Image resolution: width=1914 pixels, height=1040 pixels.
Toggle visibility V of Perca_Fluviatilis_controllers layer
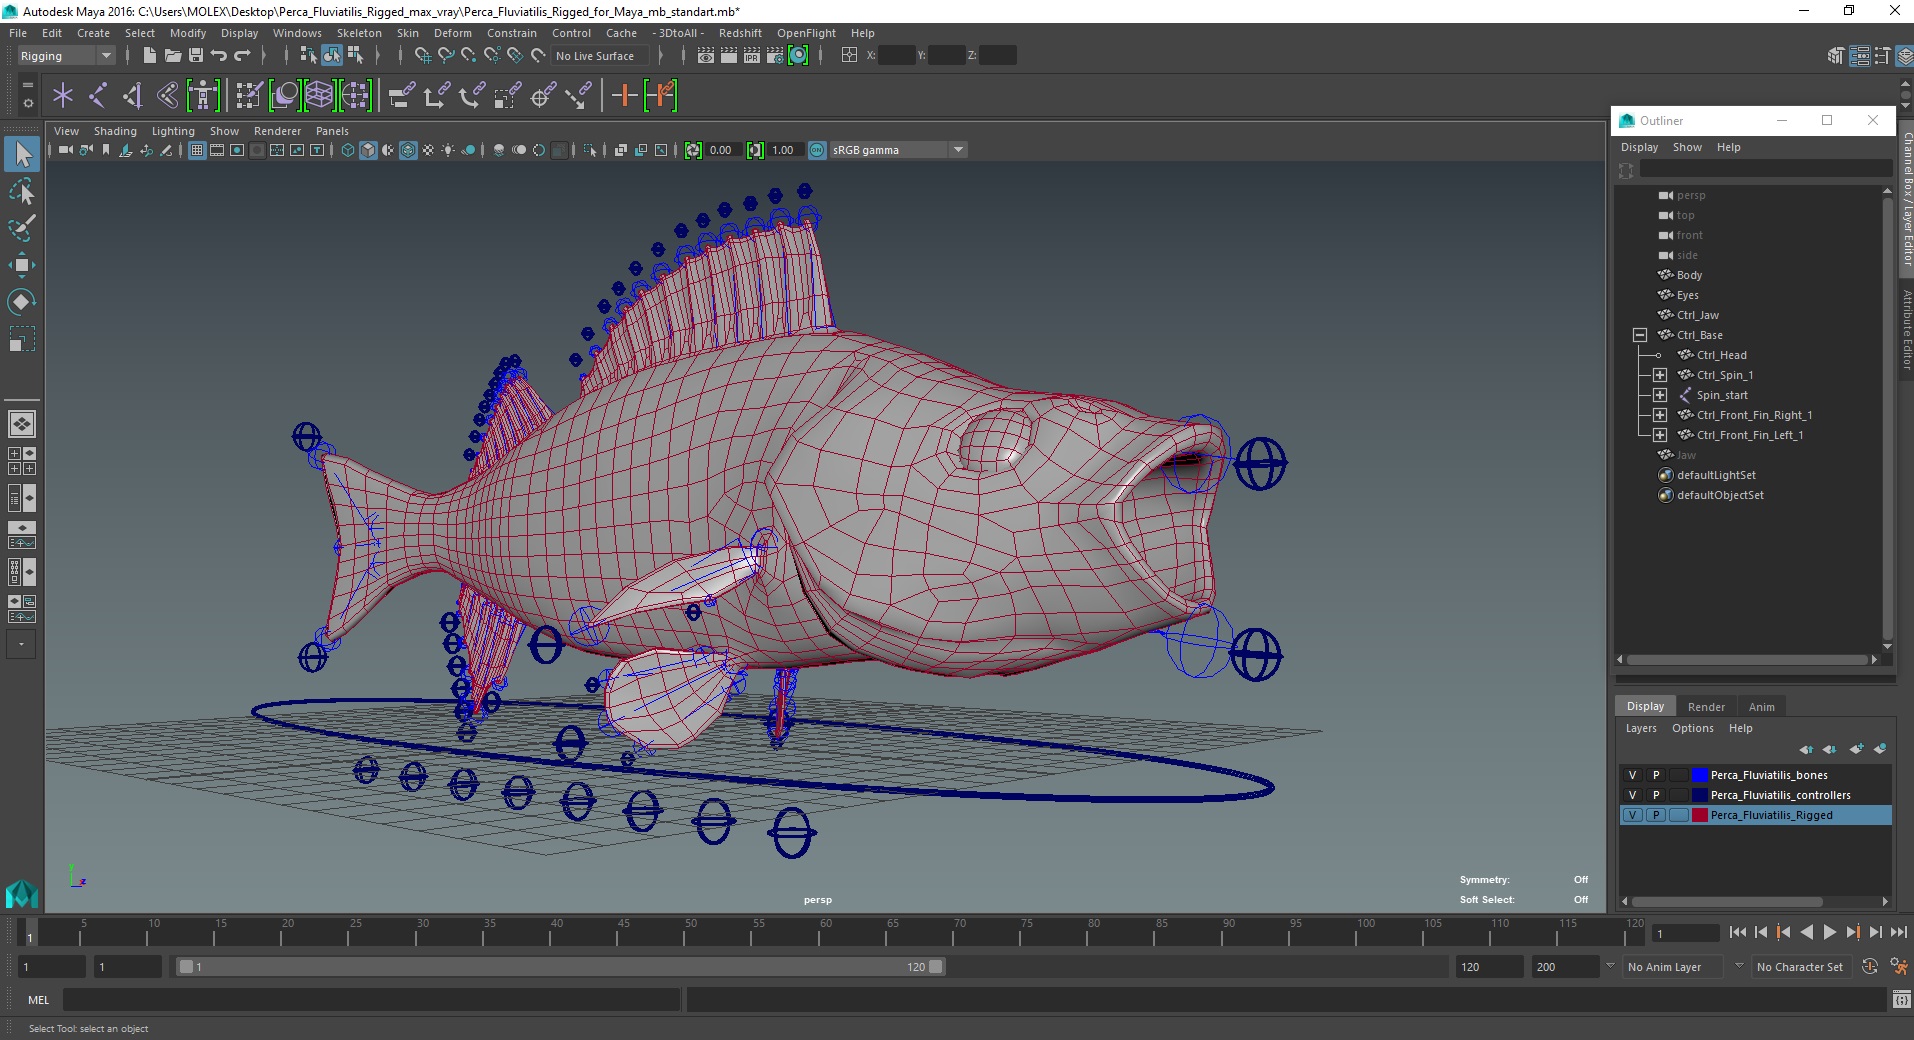[1632, 795]
